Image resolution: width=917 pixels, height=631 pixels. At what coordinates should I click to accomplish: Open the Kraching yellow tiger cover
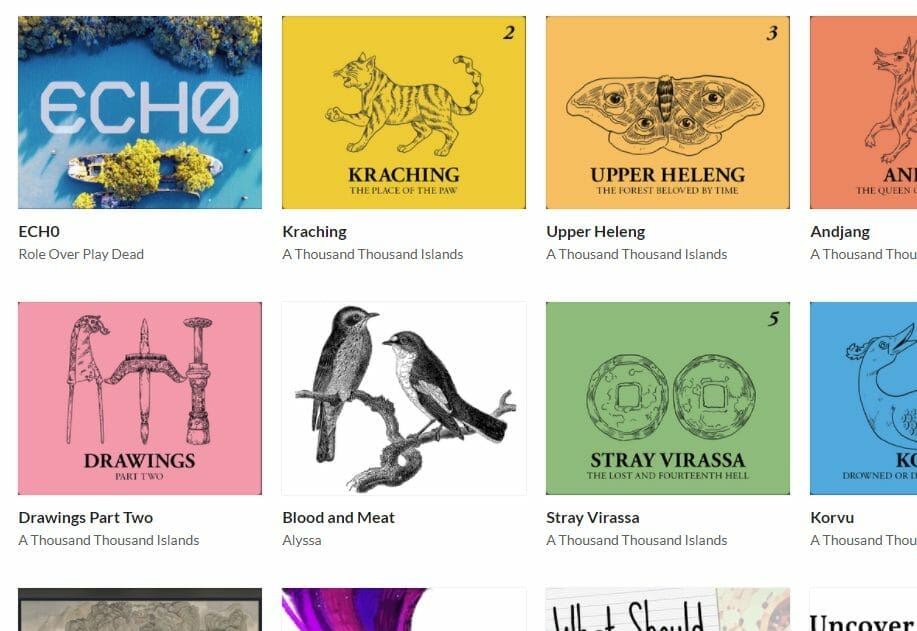click(x=404, y=112)
